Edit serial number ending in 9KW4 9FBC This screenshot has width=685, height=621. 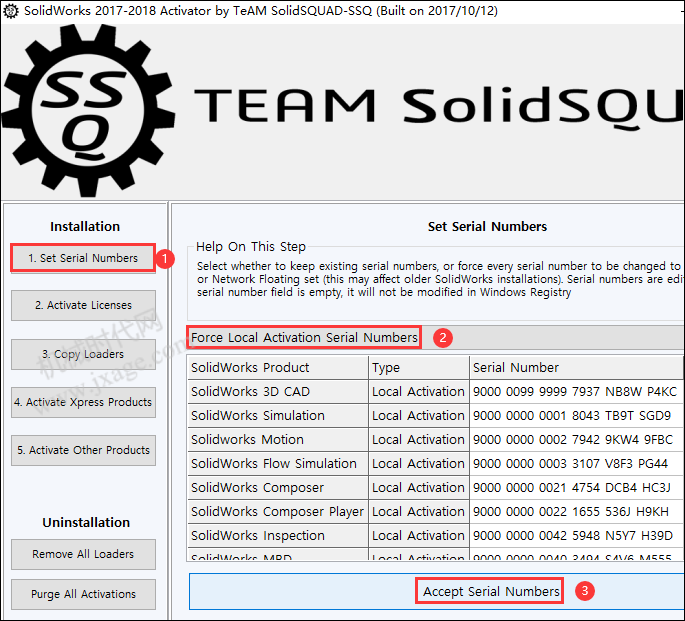pyautogui.click(x=577, y=440)
